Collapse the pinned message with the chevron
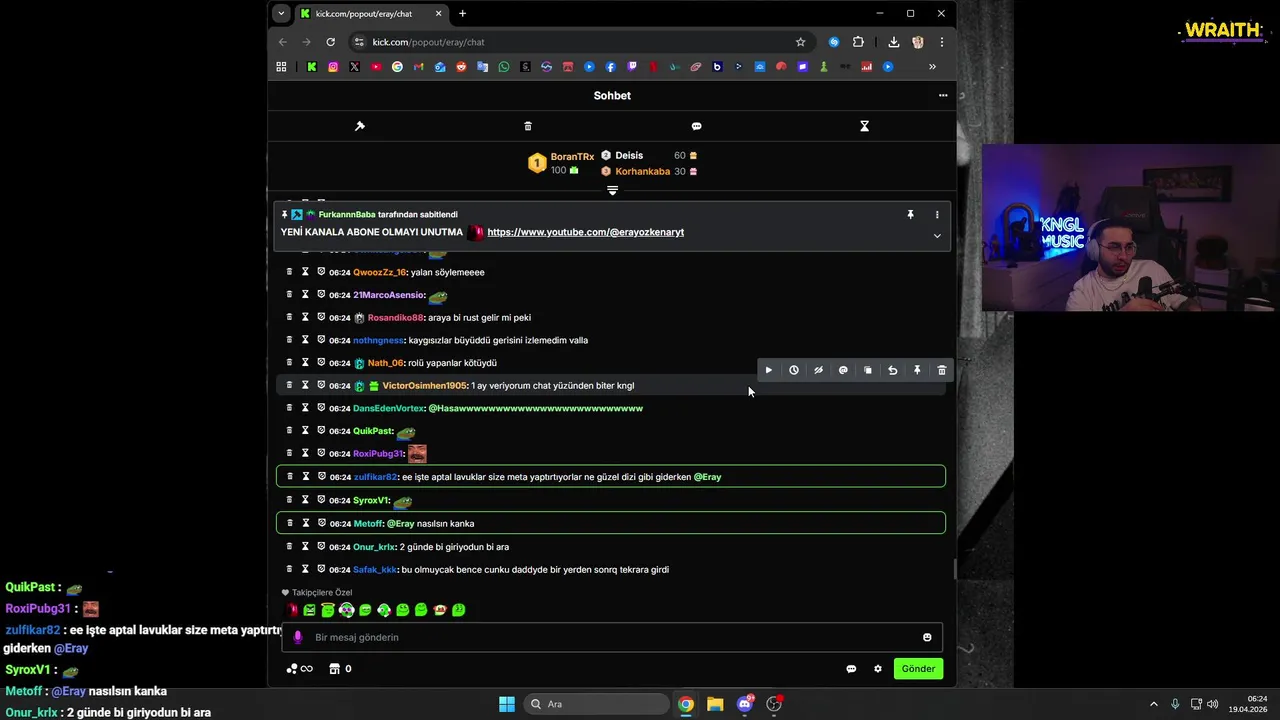 pos(937,236)
